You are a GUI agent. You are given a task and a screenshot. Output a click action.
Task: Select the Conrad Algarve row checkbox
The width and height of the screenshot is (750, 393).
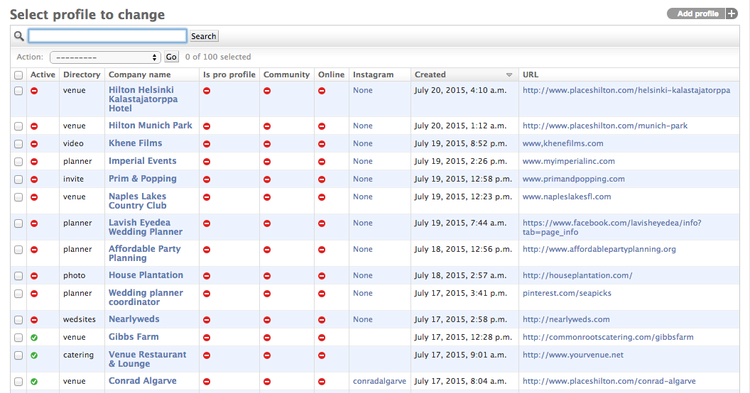(18, 382)
